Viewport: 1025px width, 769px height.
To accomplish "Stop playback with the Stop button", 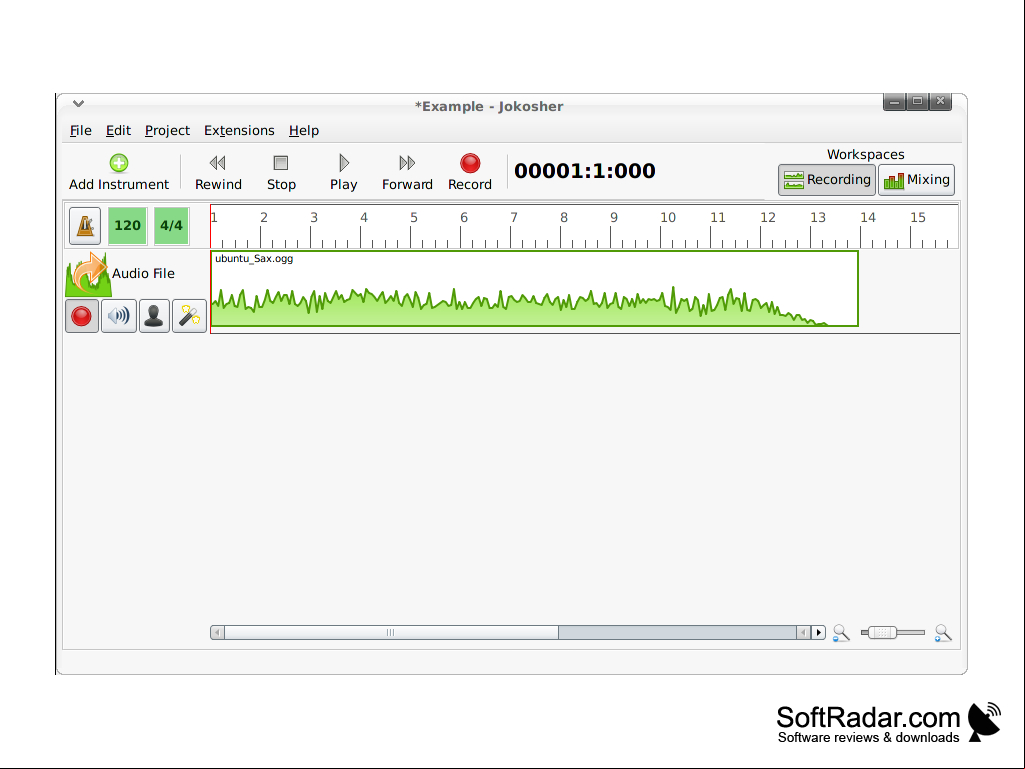I will (281, 173).
